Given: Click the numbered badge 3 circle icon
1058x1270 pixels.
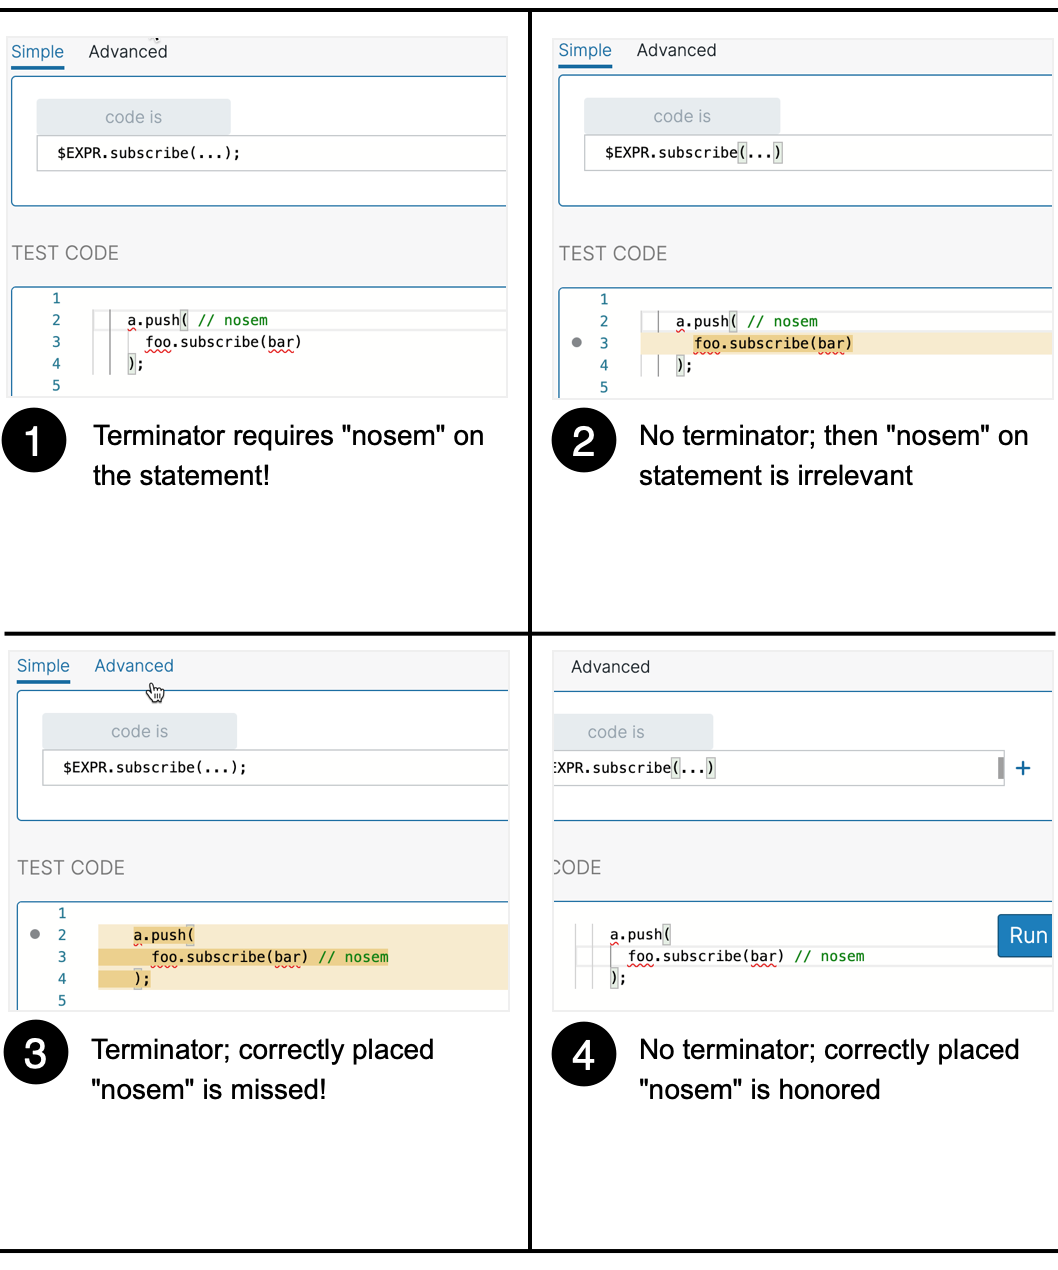Looking at the screenshot, I should (x=36, y=1052).
